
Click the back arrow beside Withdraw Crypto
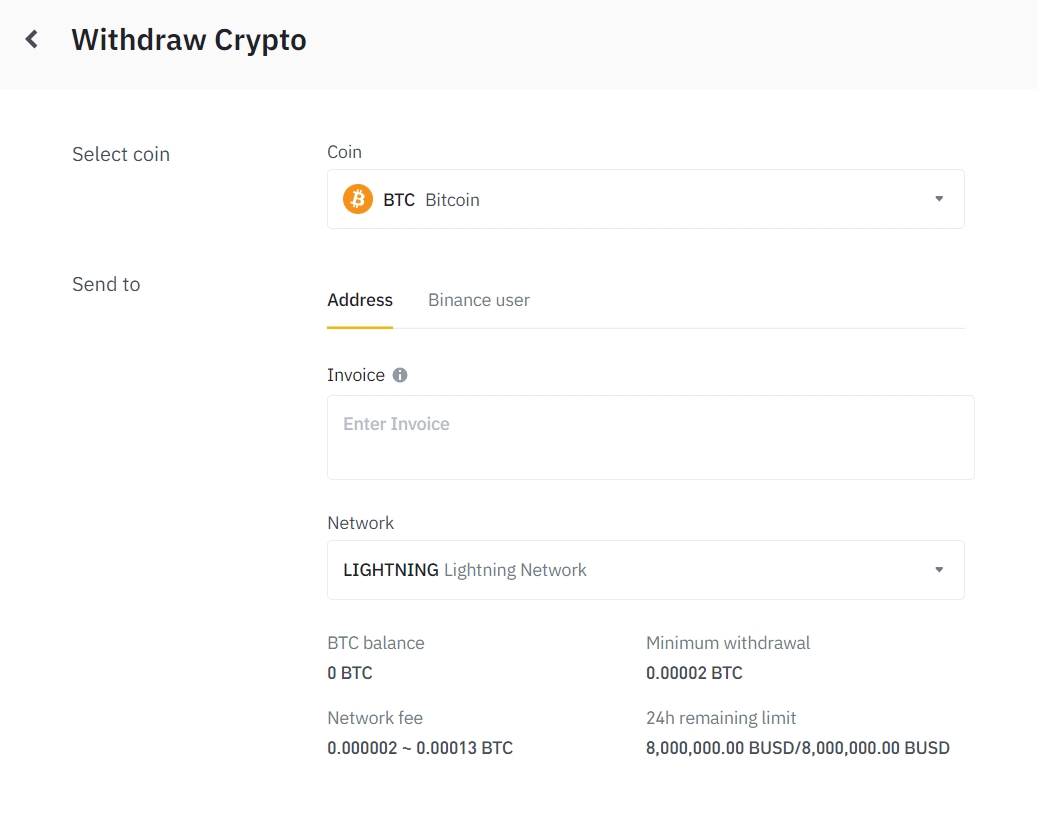(32, 40)
